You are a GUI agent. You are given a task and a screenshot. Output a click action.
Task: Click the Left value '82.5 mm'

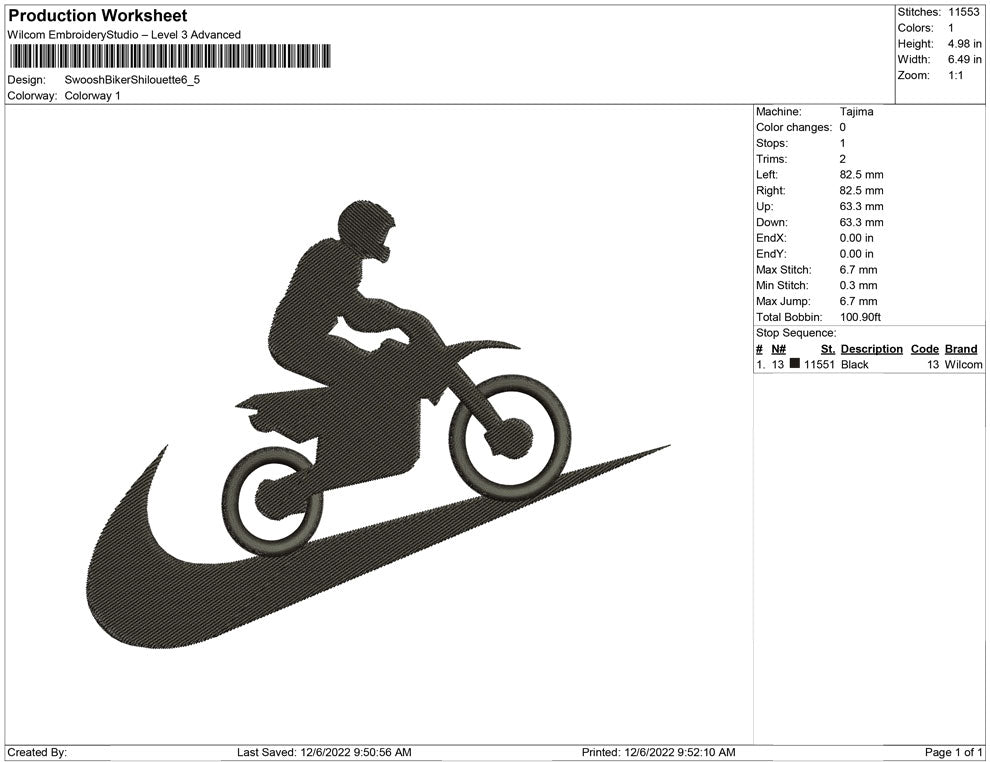(x=861, y=175)
